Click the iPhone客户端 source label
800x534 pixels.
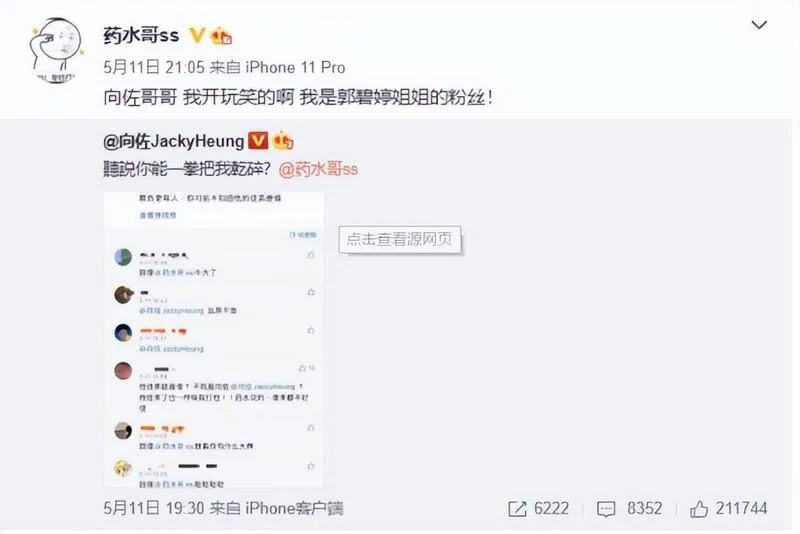click(x=294, y=508)
